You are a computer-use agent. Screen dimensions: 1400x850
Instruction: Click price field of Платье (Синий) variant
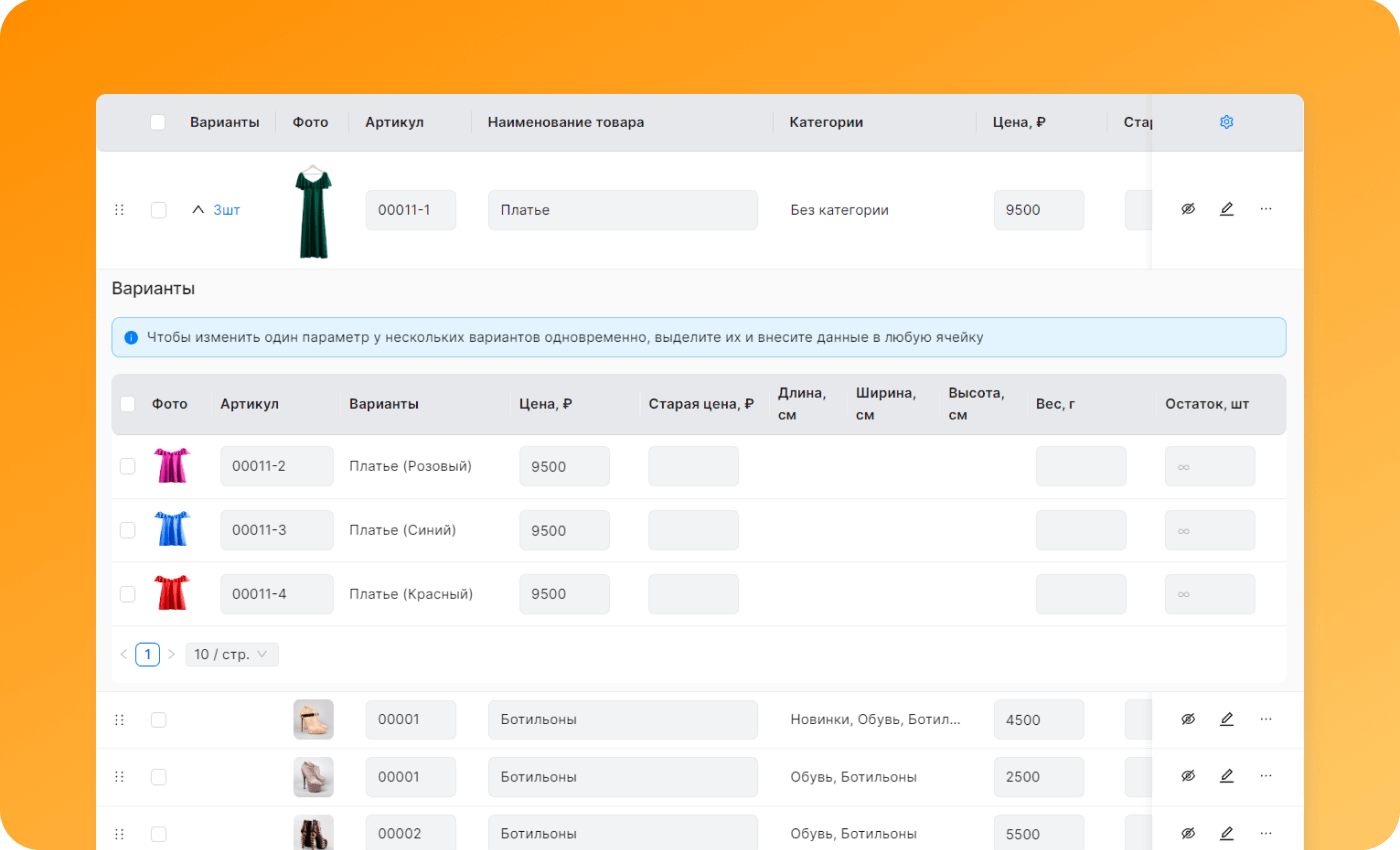point(564,530)
